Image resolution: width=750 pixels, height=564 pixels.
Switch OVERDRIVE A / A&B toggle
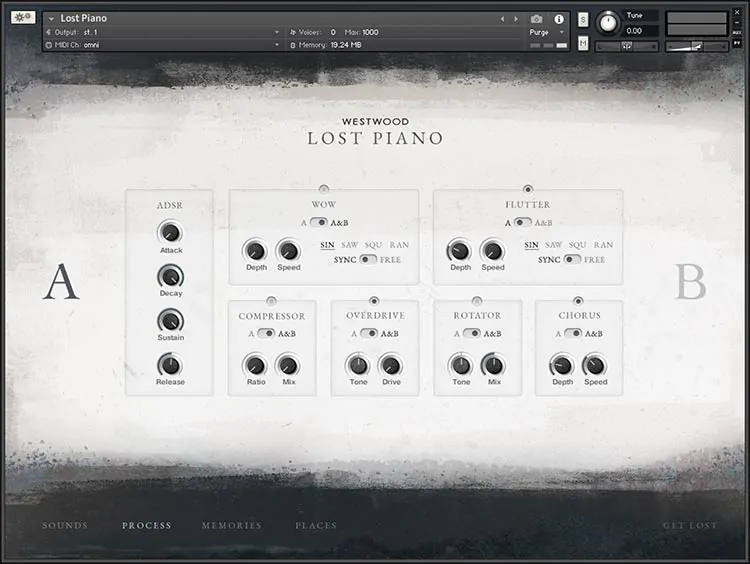point(369,333)
